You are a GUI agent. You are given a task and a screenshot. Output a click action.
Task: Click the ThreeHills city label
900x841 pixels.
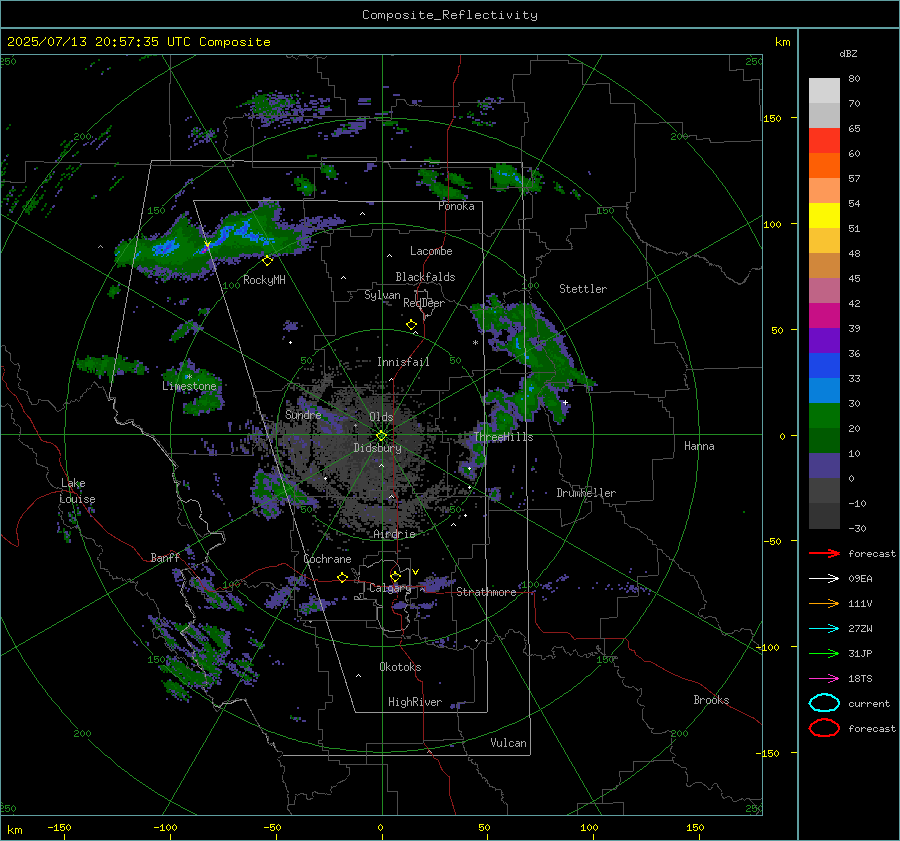click(x=503, y=437)
